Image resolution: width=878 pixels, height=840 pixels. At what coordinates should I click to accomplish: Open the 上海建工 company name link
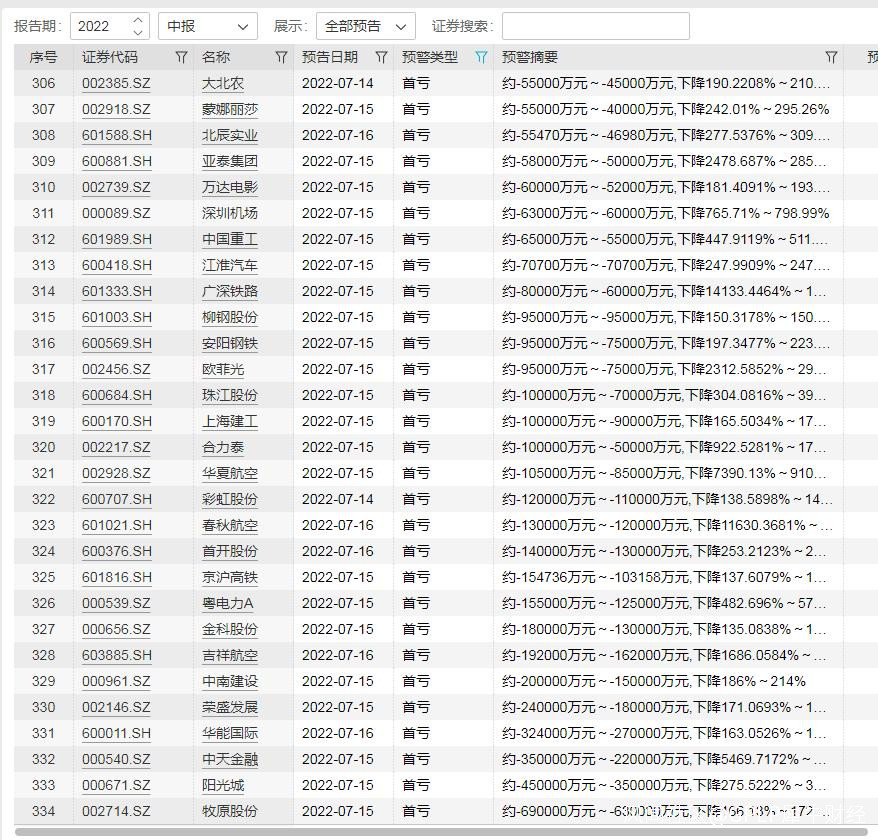coord(230,421)
